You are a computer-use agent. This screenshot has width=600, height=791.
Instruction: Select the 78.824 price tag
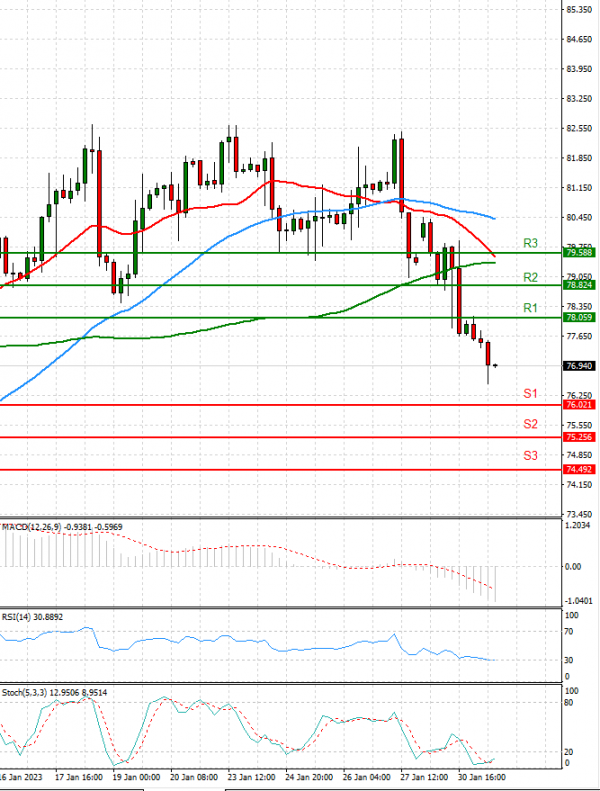pyautogui.click(x=579, y=286)
